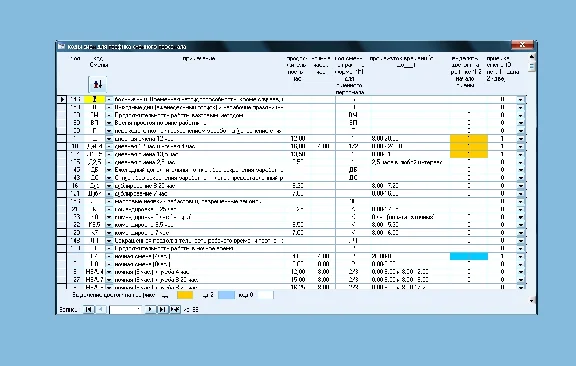Open the dropdown next to code НВЛ.4
The width and height of the screenshot is (576, 366).
tap(109, 272)
